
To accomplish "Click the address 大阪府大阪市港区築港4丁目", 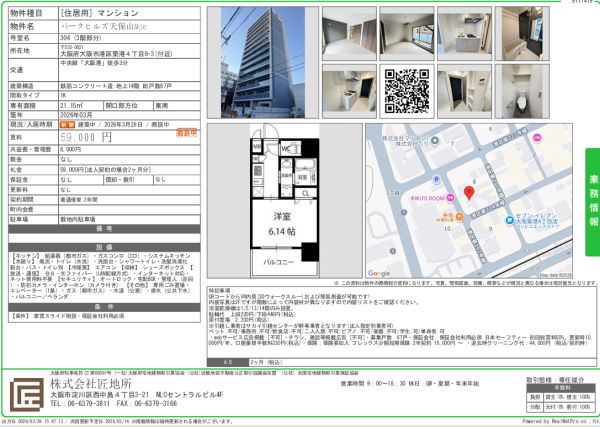I will coord(116,54).
